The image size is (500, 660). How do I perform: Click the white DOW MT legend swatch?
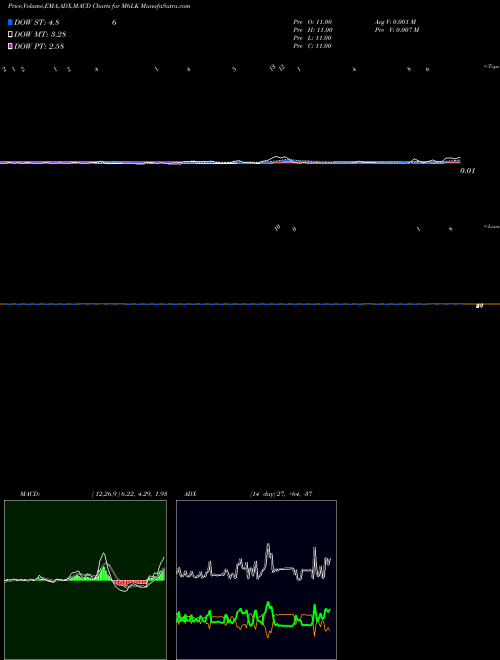click(x=10, y=35)
